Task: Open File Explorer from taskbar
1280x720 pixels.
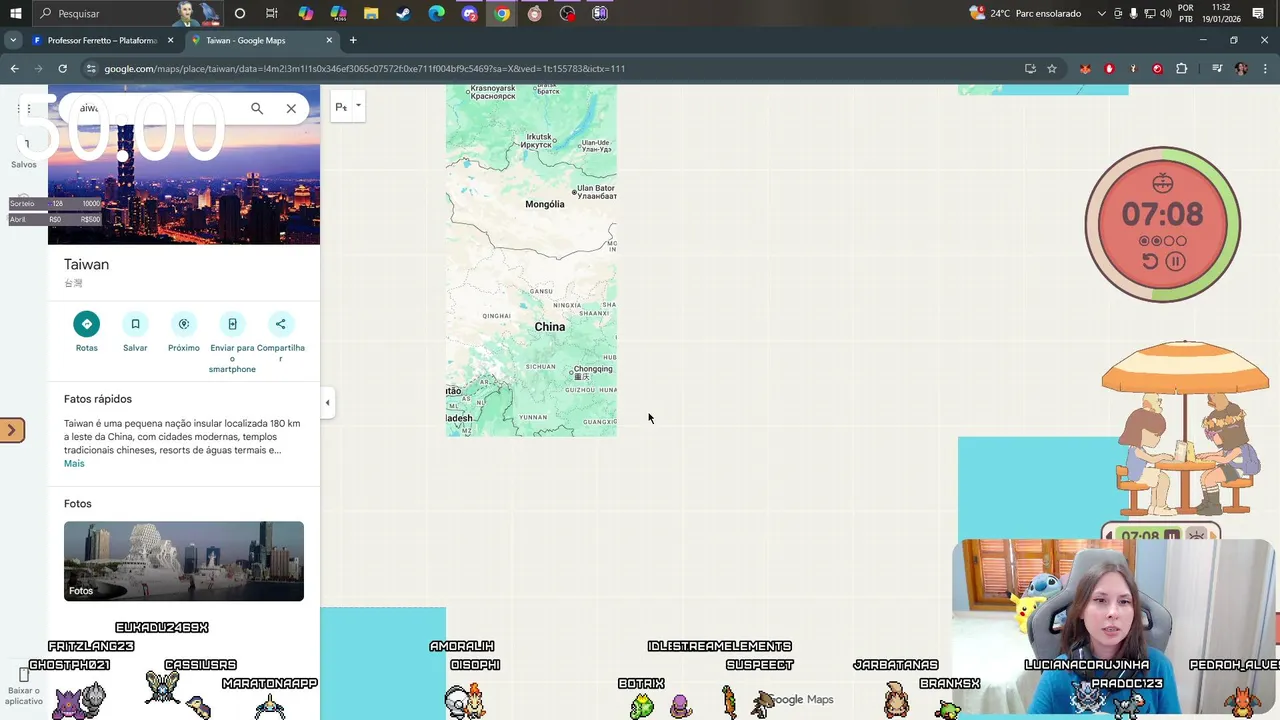Action: (371, 14)
